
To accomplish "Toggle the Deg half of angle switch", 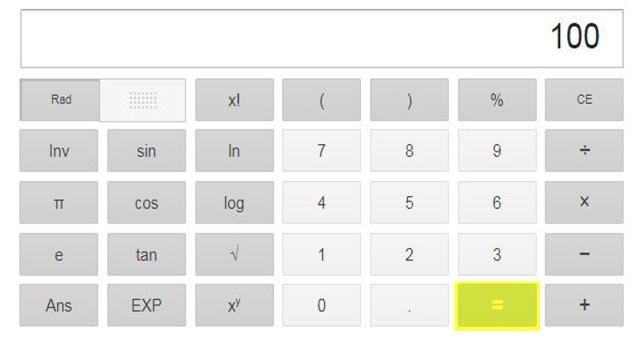I will 143,100.
